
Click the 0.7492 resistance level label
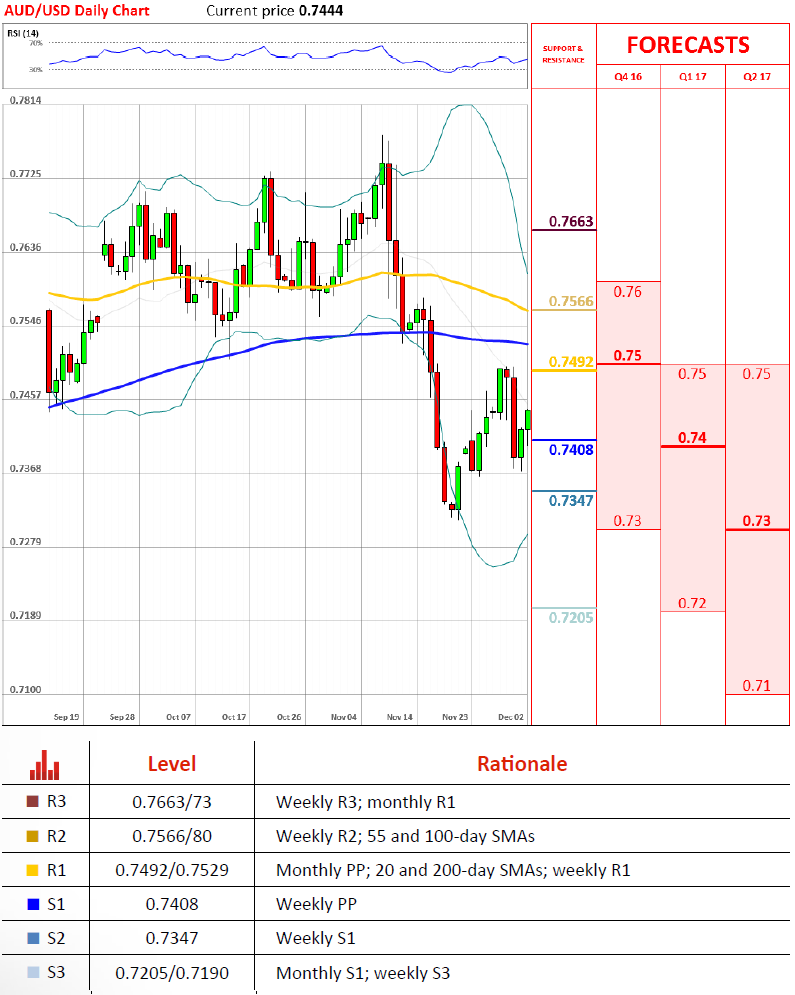pyautogui.click(x=571, y=362)
